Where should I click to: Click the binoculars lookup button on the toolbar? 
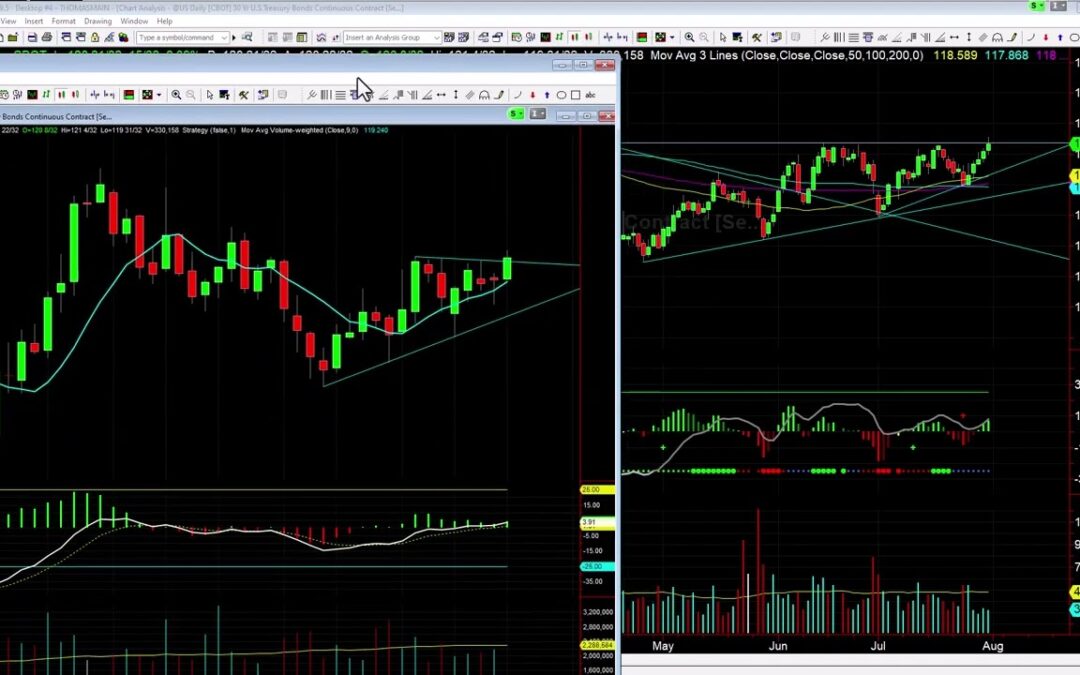point(245,34)
